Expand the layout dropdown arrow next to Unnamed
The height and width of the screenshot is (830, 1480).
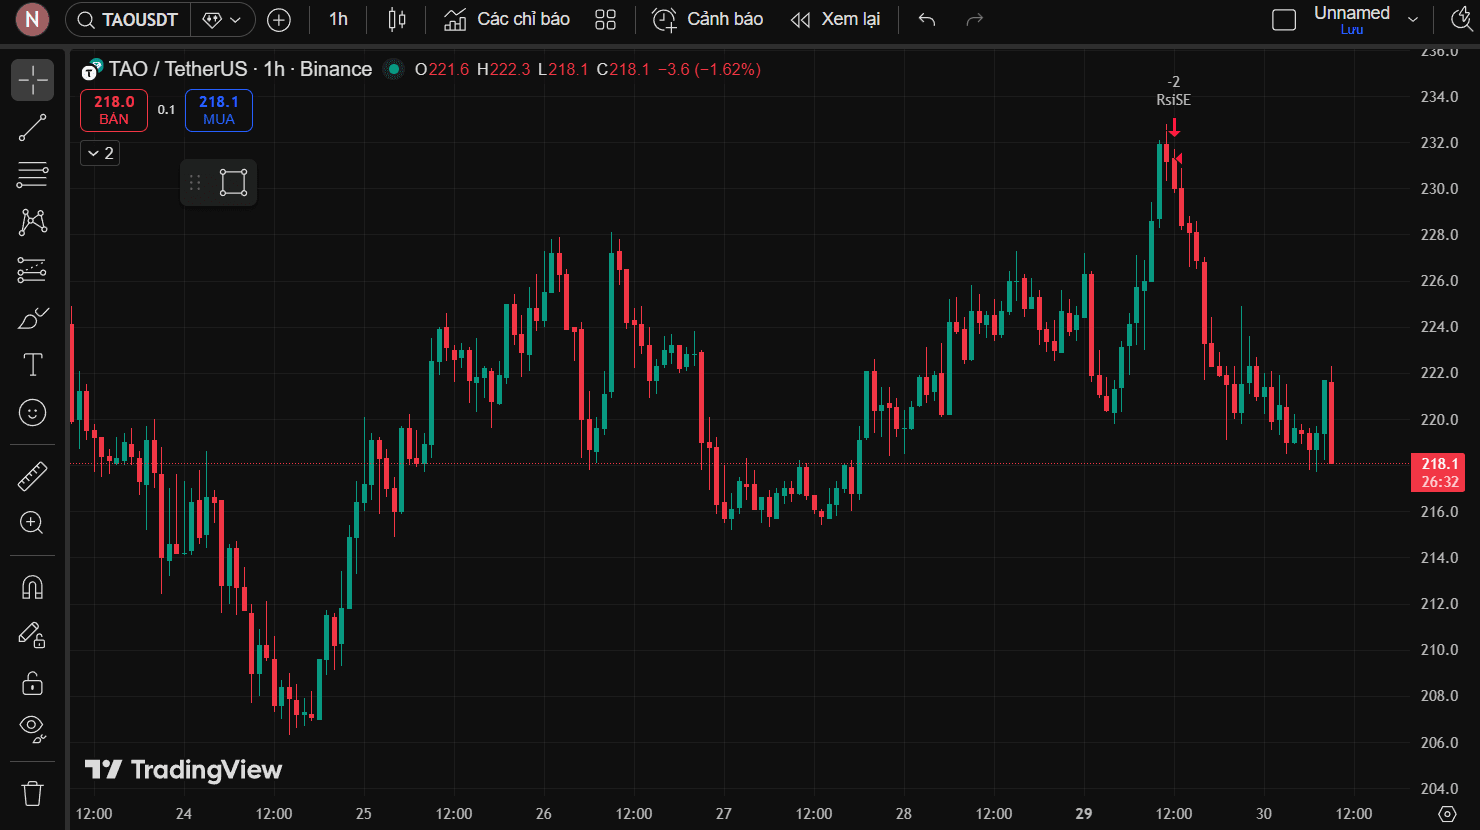point(1413,19)
